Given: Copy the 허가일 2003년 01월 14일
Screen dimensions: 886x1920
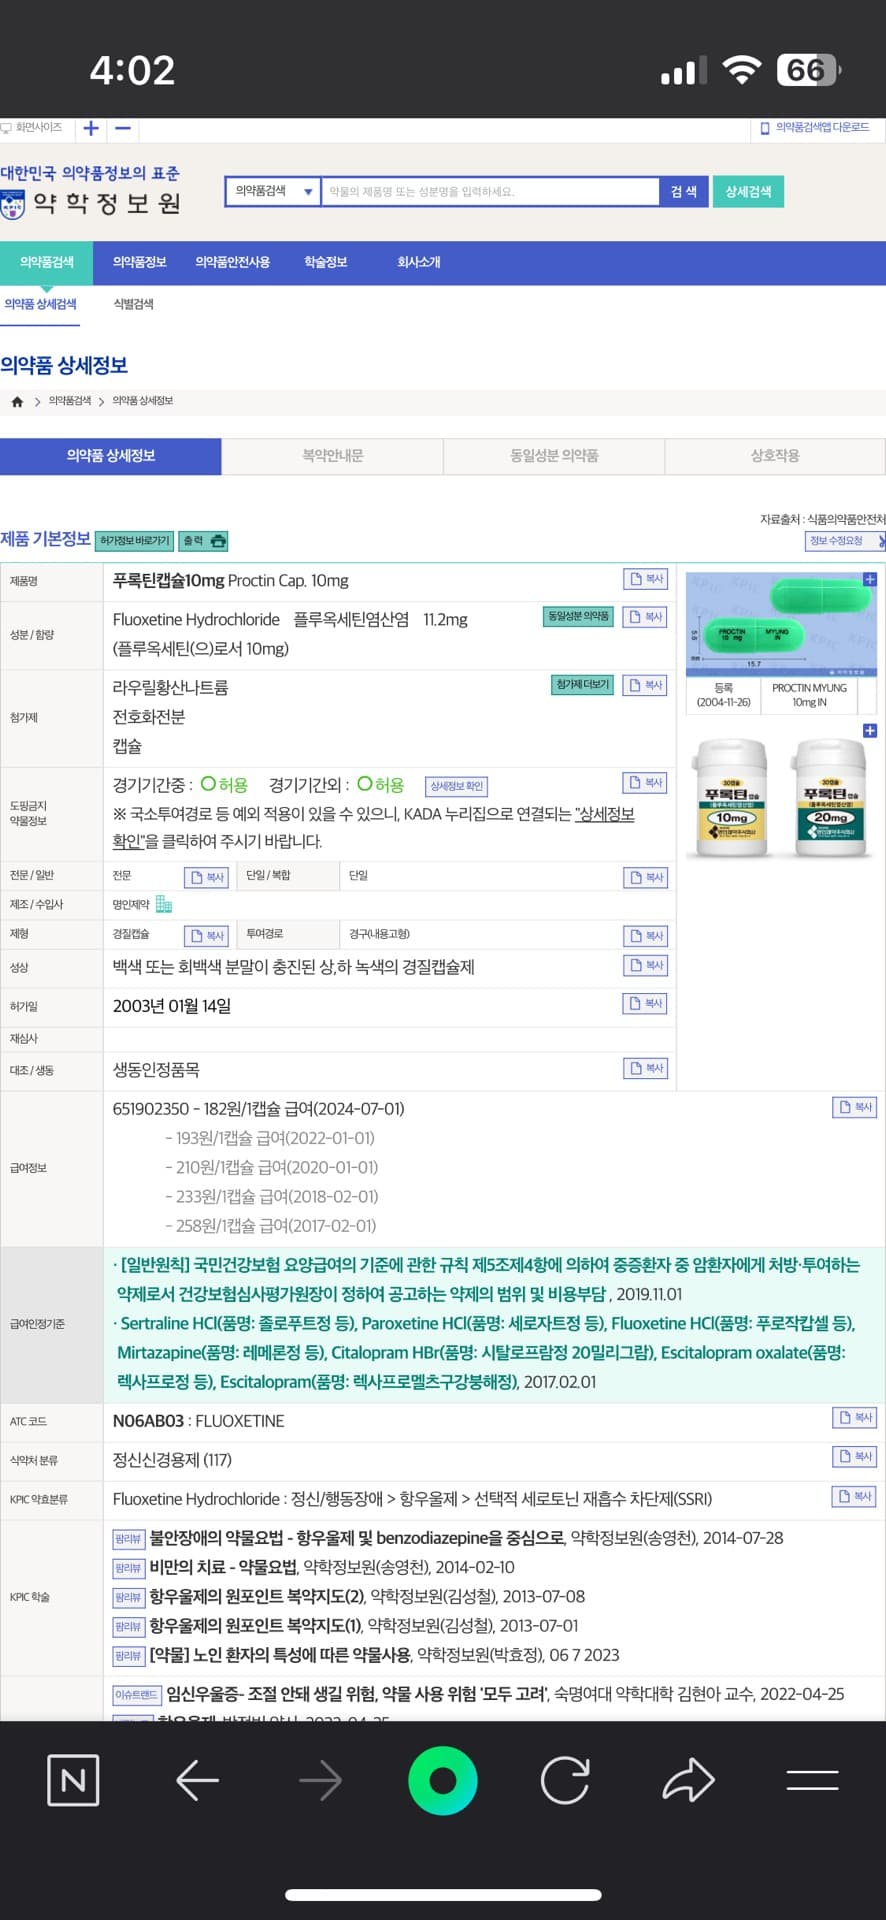Looking at the screenshot, I should pyautogui.click(x=645, y=1003).
